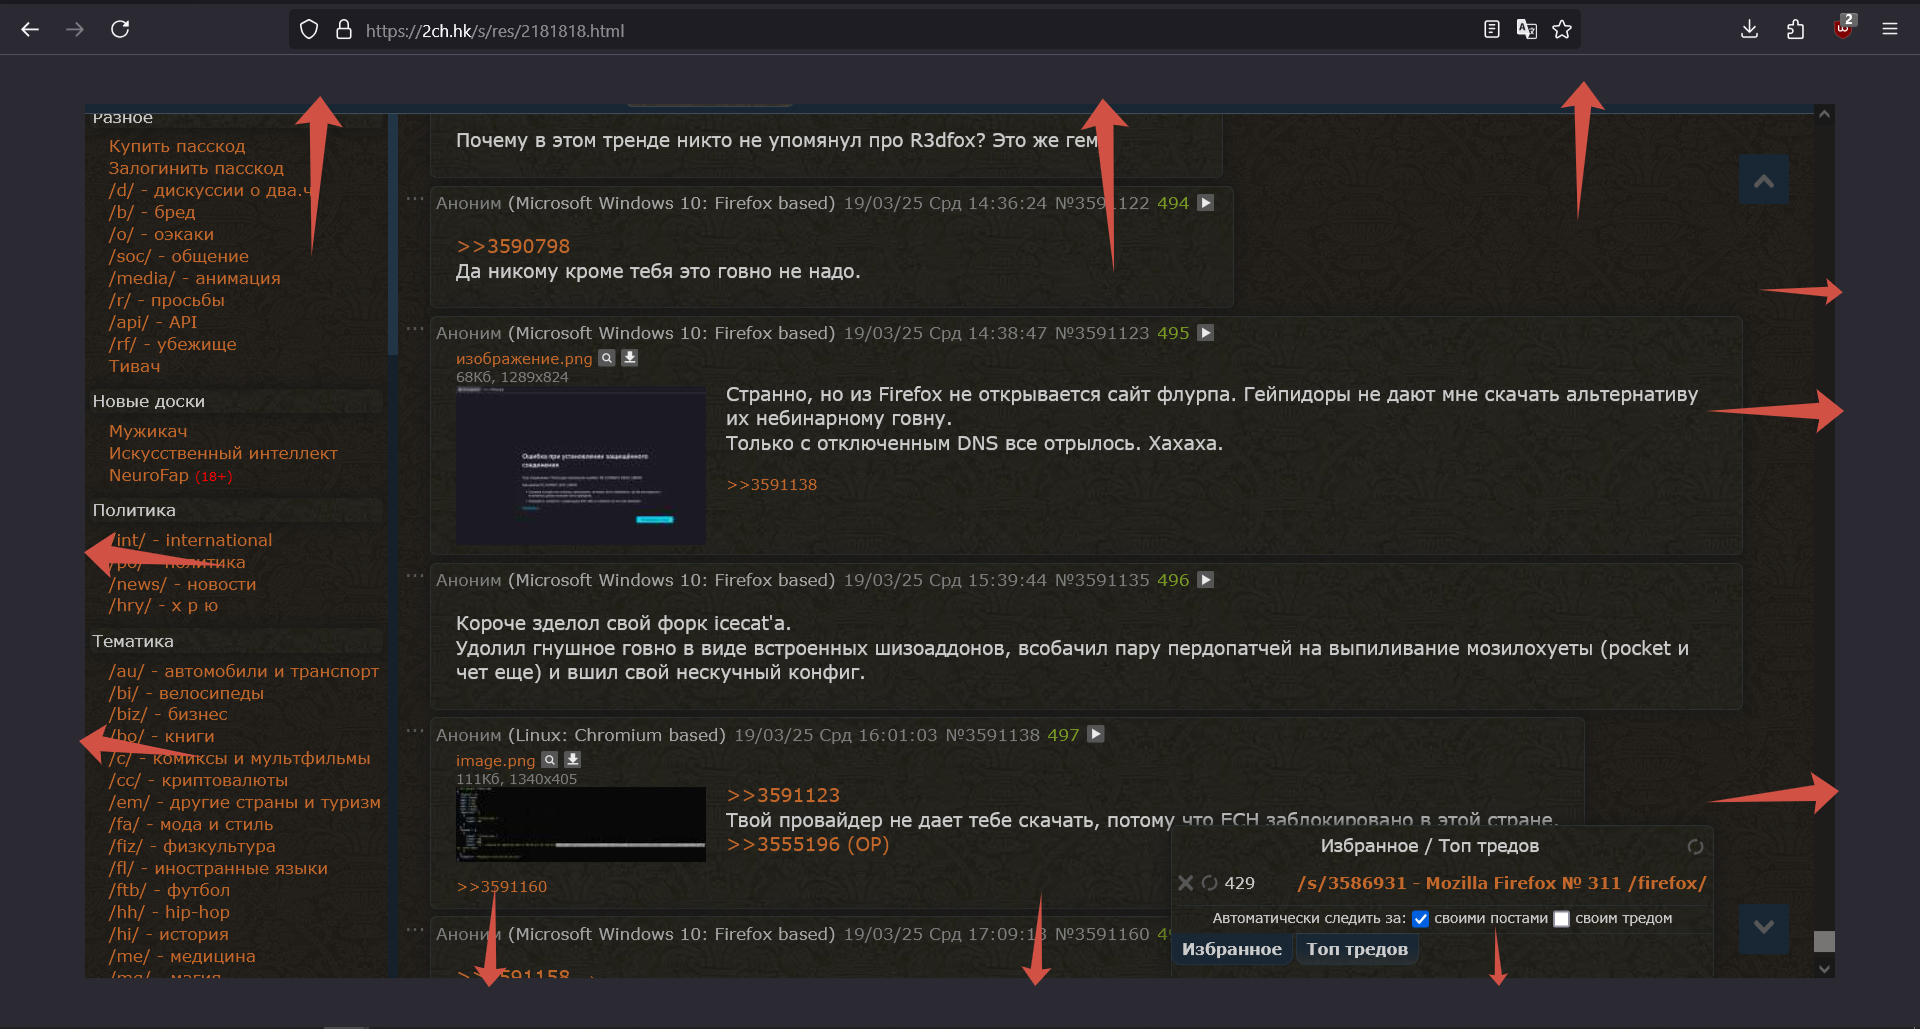The width and height of the screenshot is (1920, 1029).
Task: Bookmark this page with the star
Action: tap(1562, 30)
